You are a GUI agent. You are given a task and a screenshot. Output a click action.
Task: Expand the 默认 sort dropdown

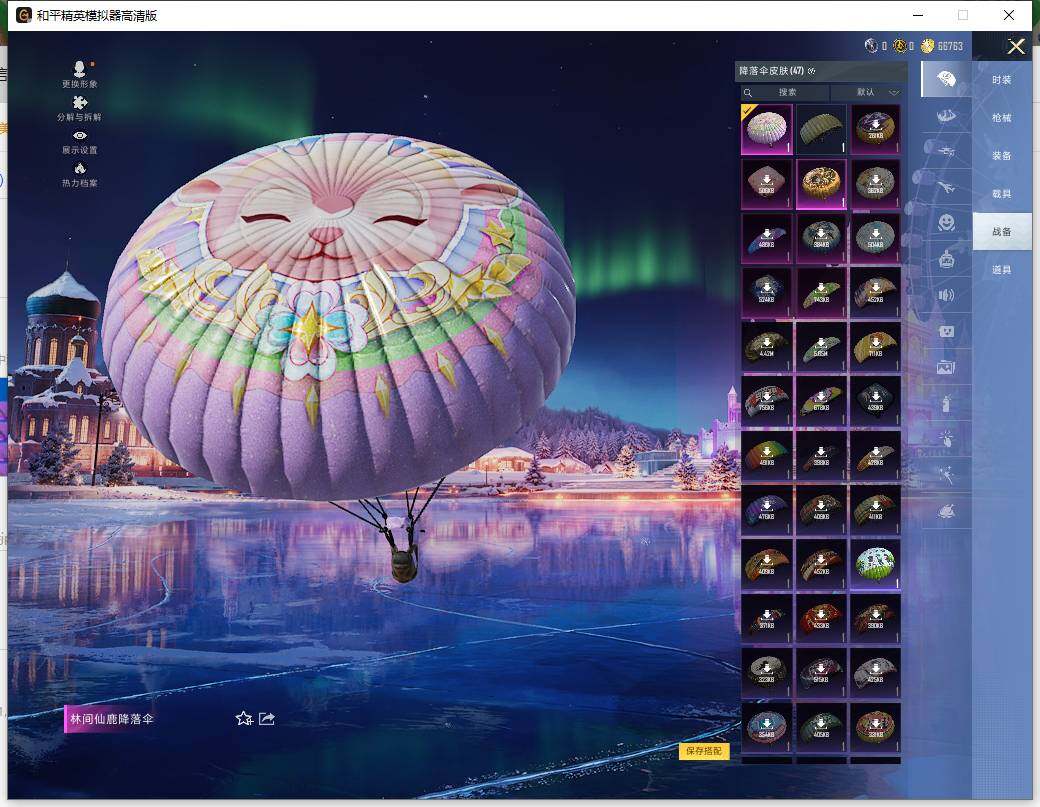pyautogui.click(x=870, y=92)
